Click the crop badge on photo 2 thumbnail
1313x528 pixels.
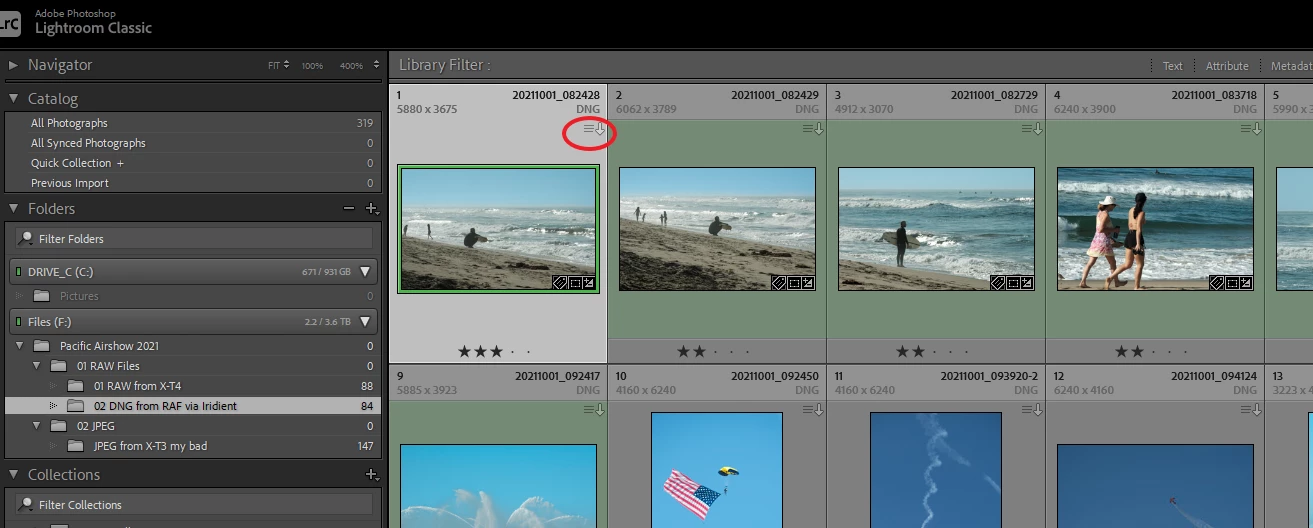794,283
